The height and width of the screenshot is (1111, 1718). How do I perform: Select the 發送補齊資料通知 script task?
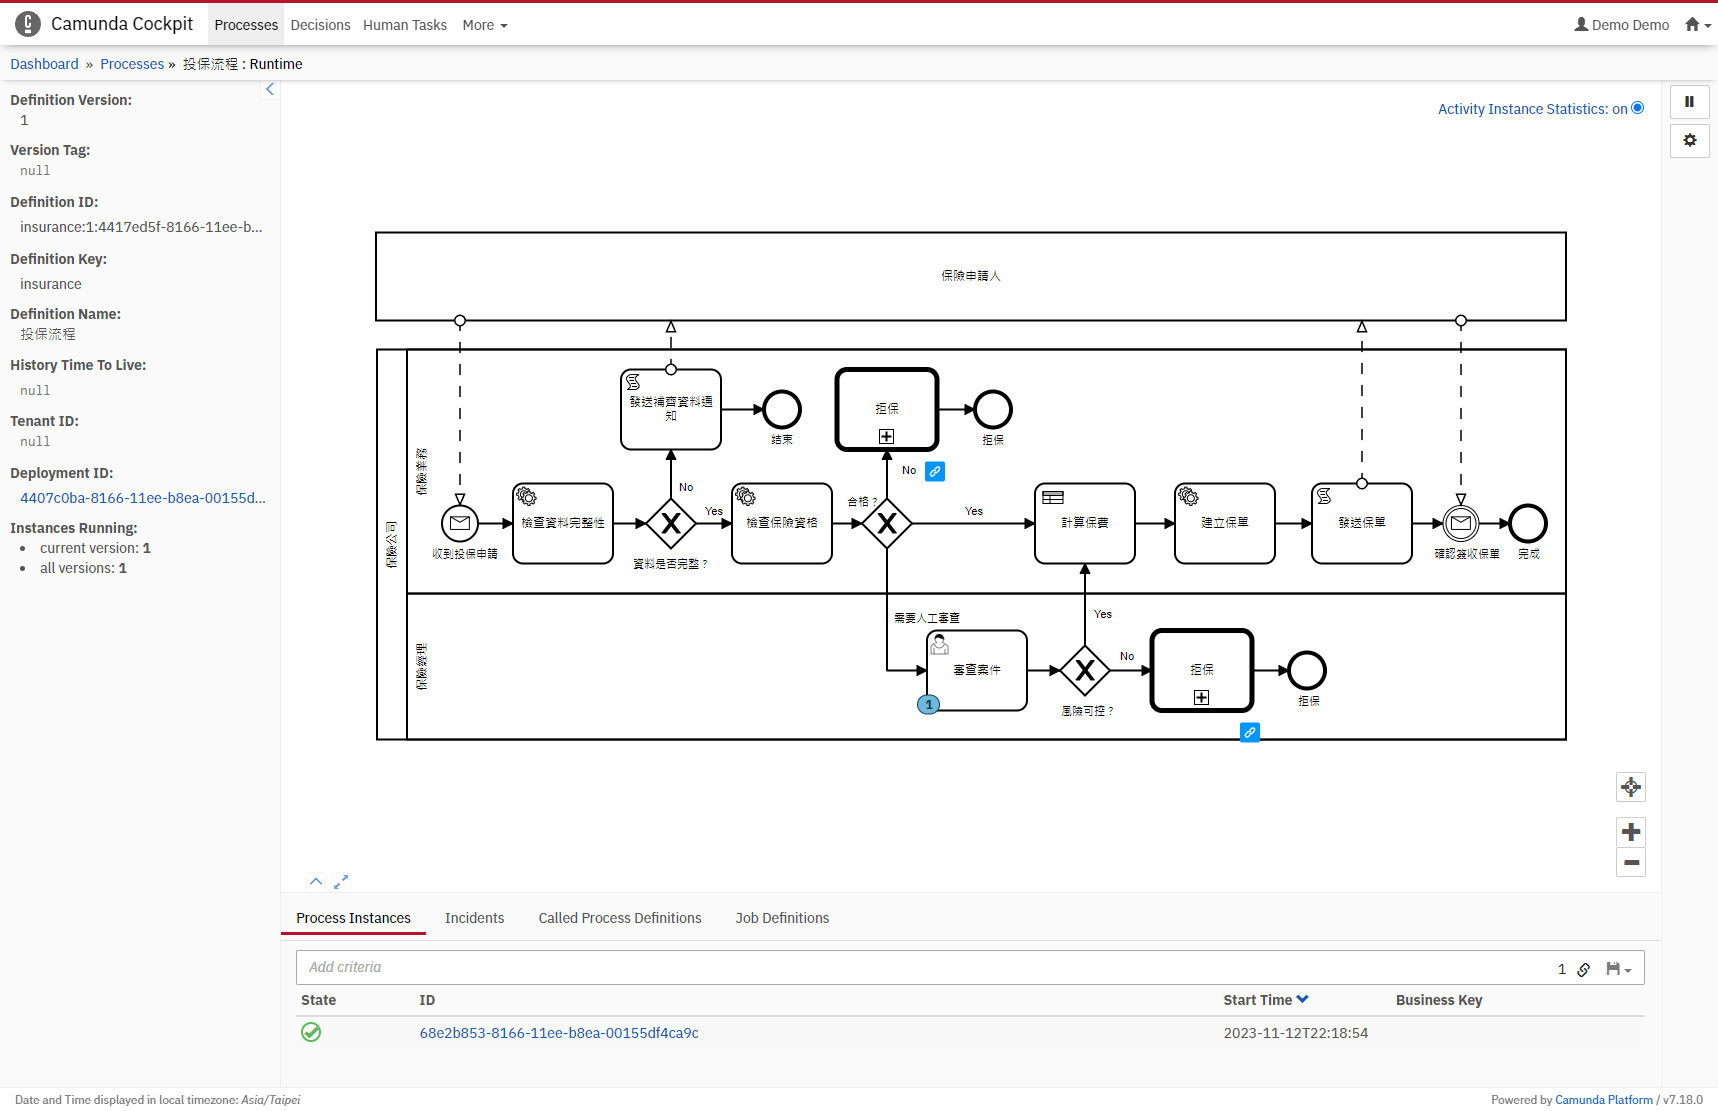[671, 410]
